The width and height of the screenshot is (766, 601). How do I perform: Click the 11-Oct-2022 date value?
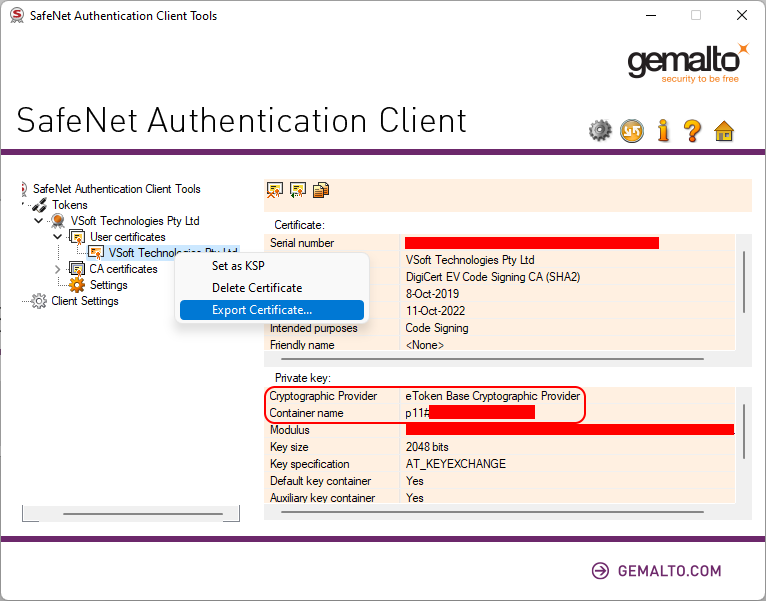(x=435, y=311)
